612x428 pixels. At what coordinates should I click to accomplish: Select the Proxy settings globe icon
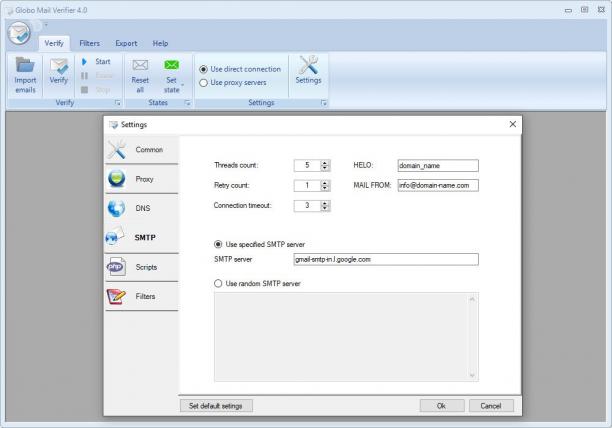click(x=116, y=179)
